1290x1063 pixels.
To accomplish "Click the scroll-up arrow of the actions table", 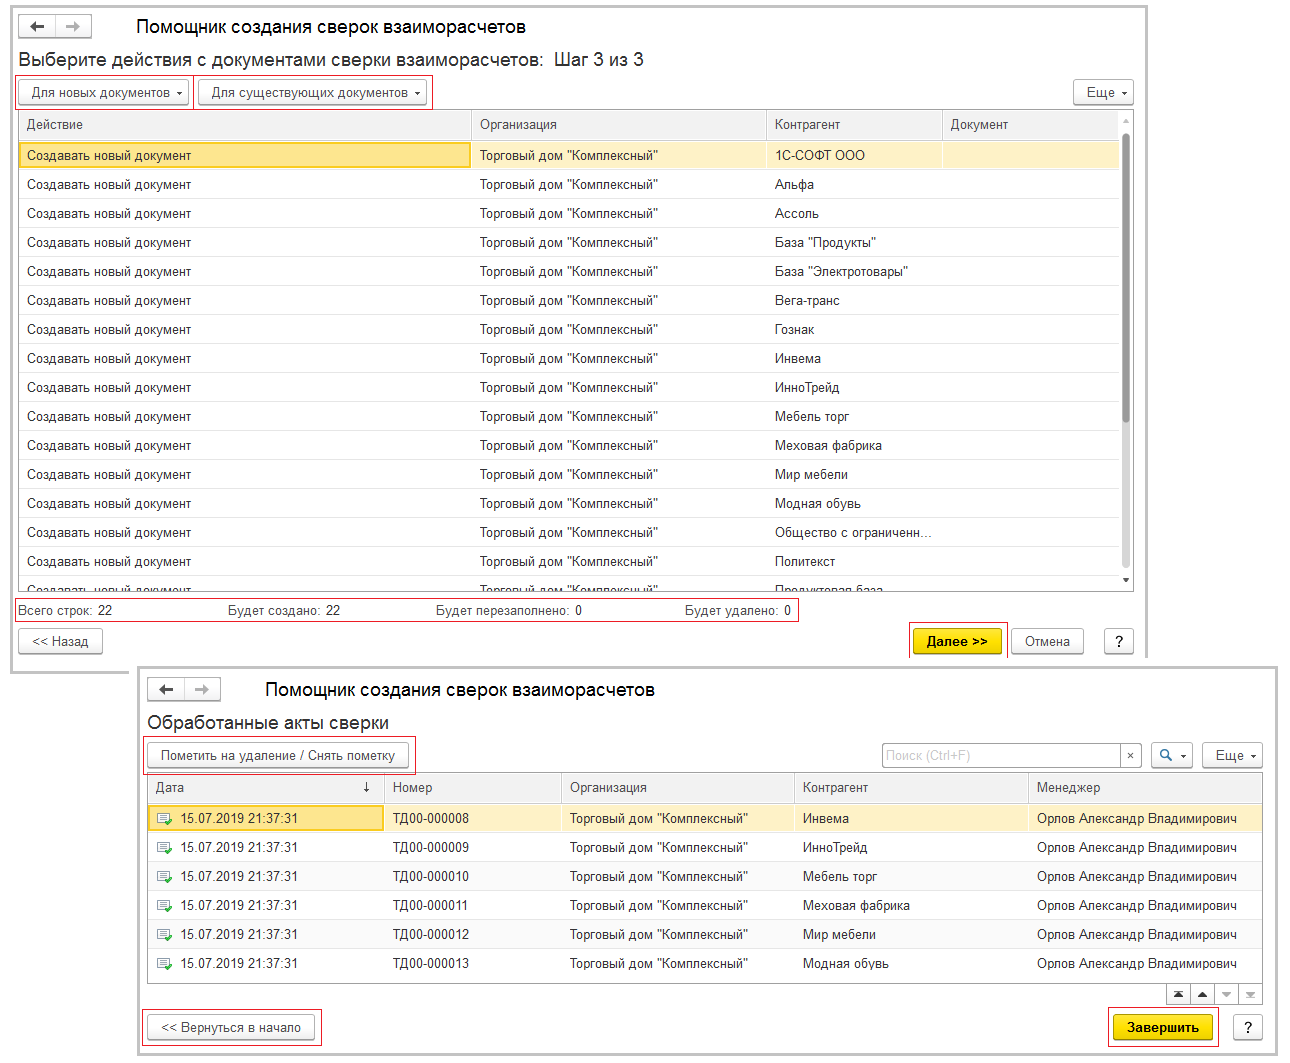I will tap(1126, 121).
